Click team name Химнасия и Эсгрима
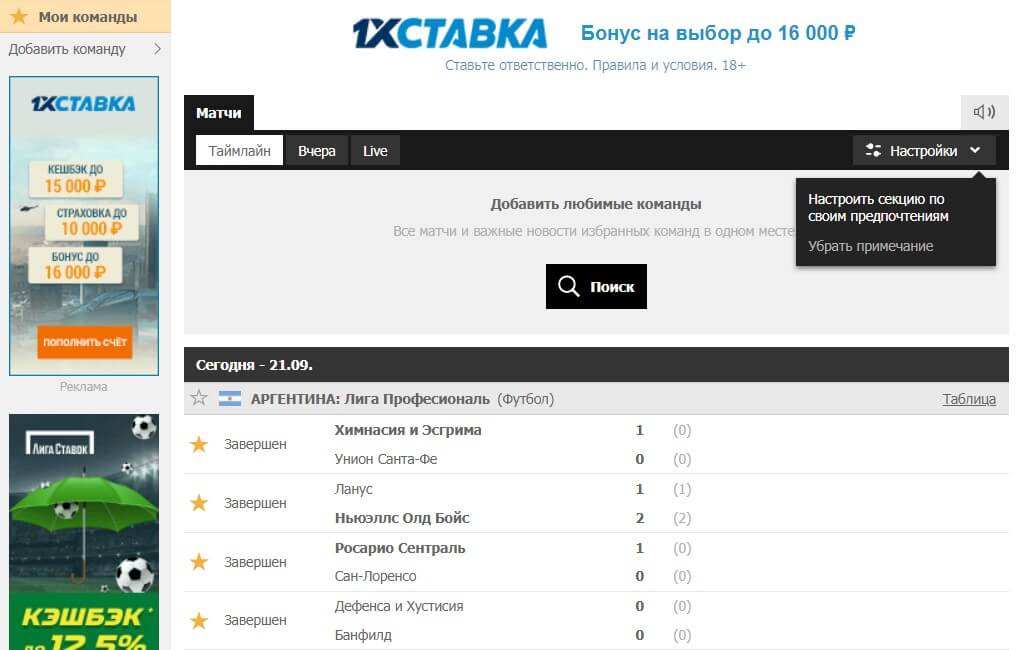The width and height of the screenshot is (1020, 650). coord(408,430)
